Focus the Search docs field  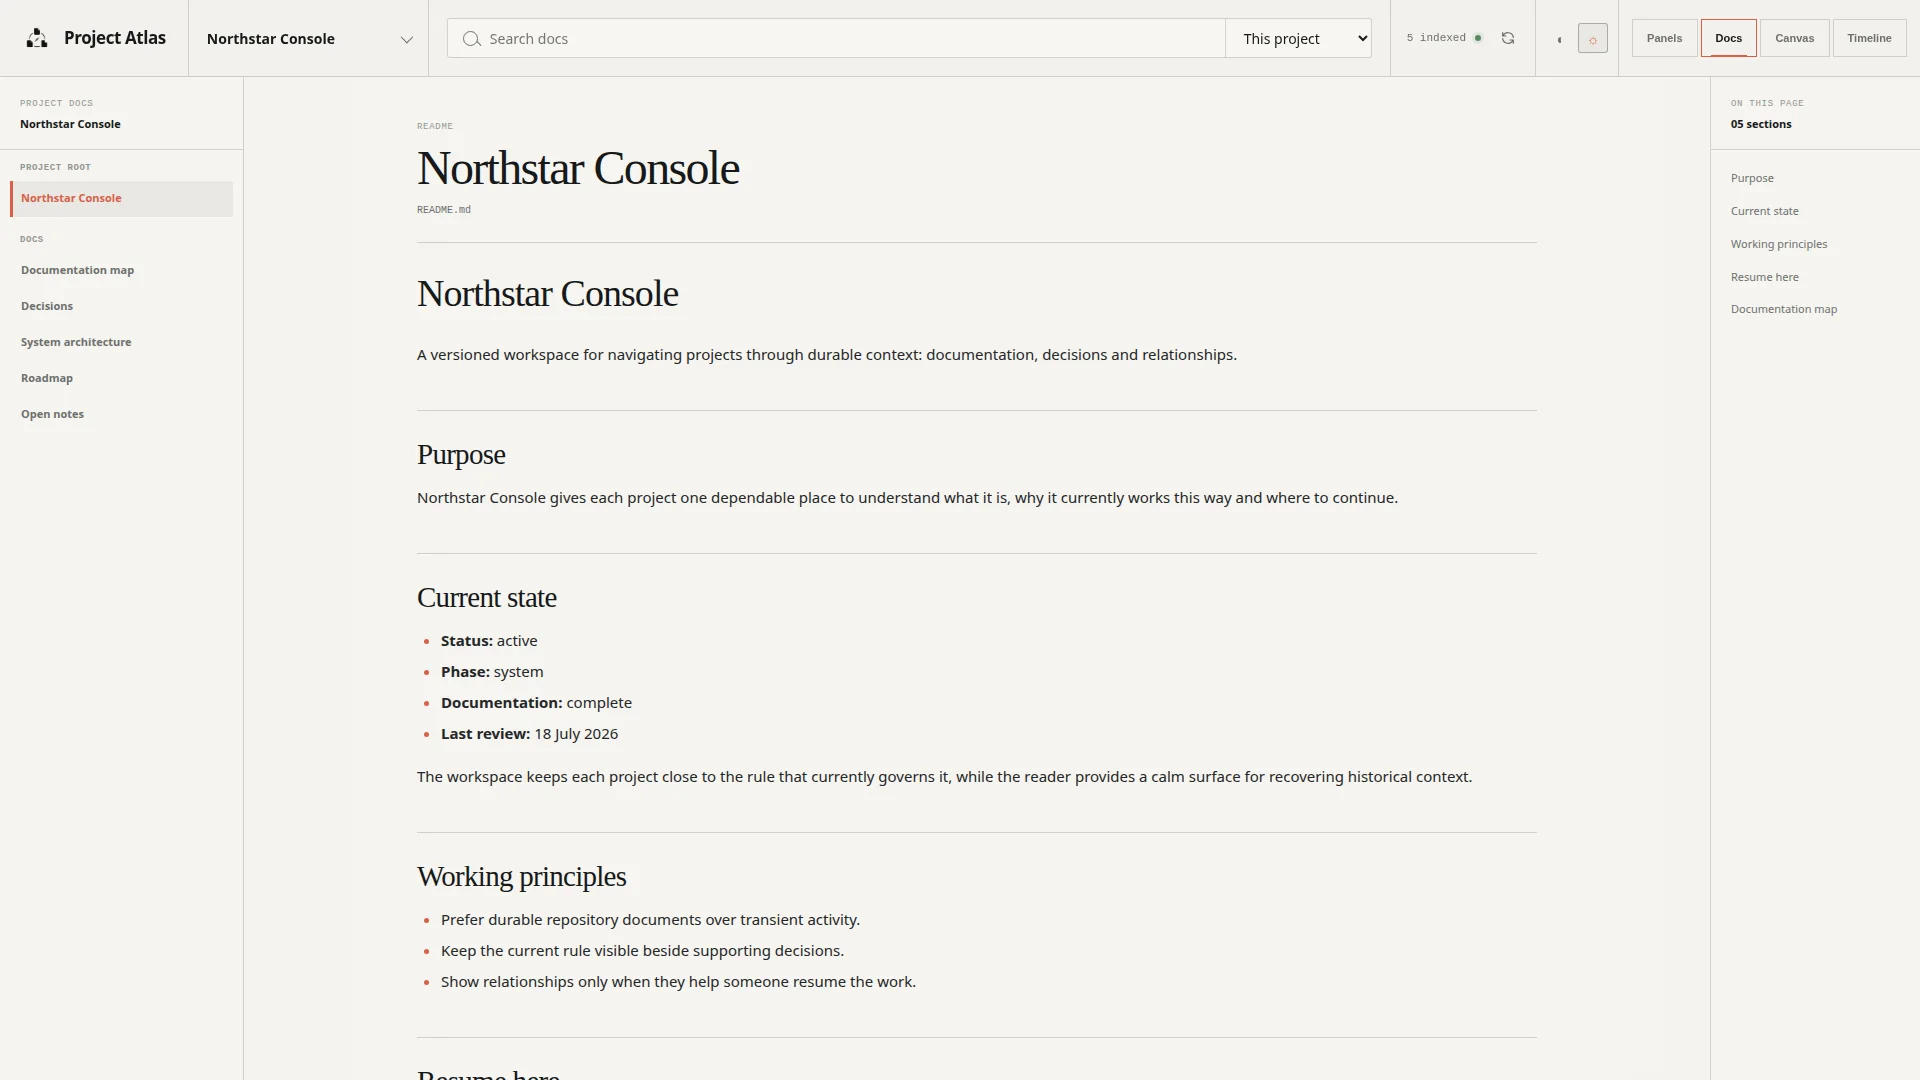pos(836,39)
